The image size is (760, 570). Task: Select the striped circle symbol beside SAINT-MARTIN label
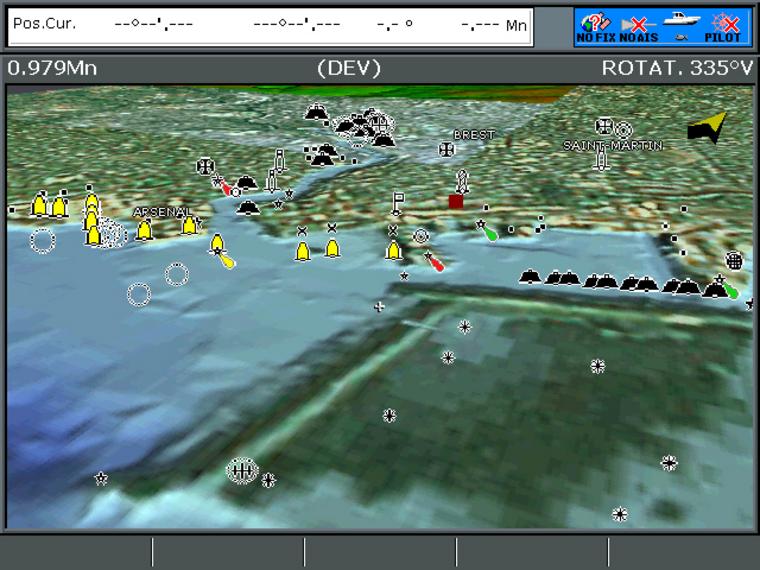click(x=623, y=130)
